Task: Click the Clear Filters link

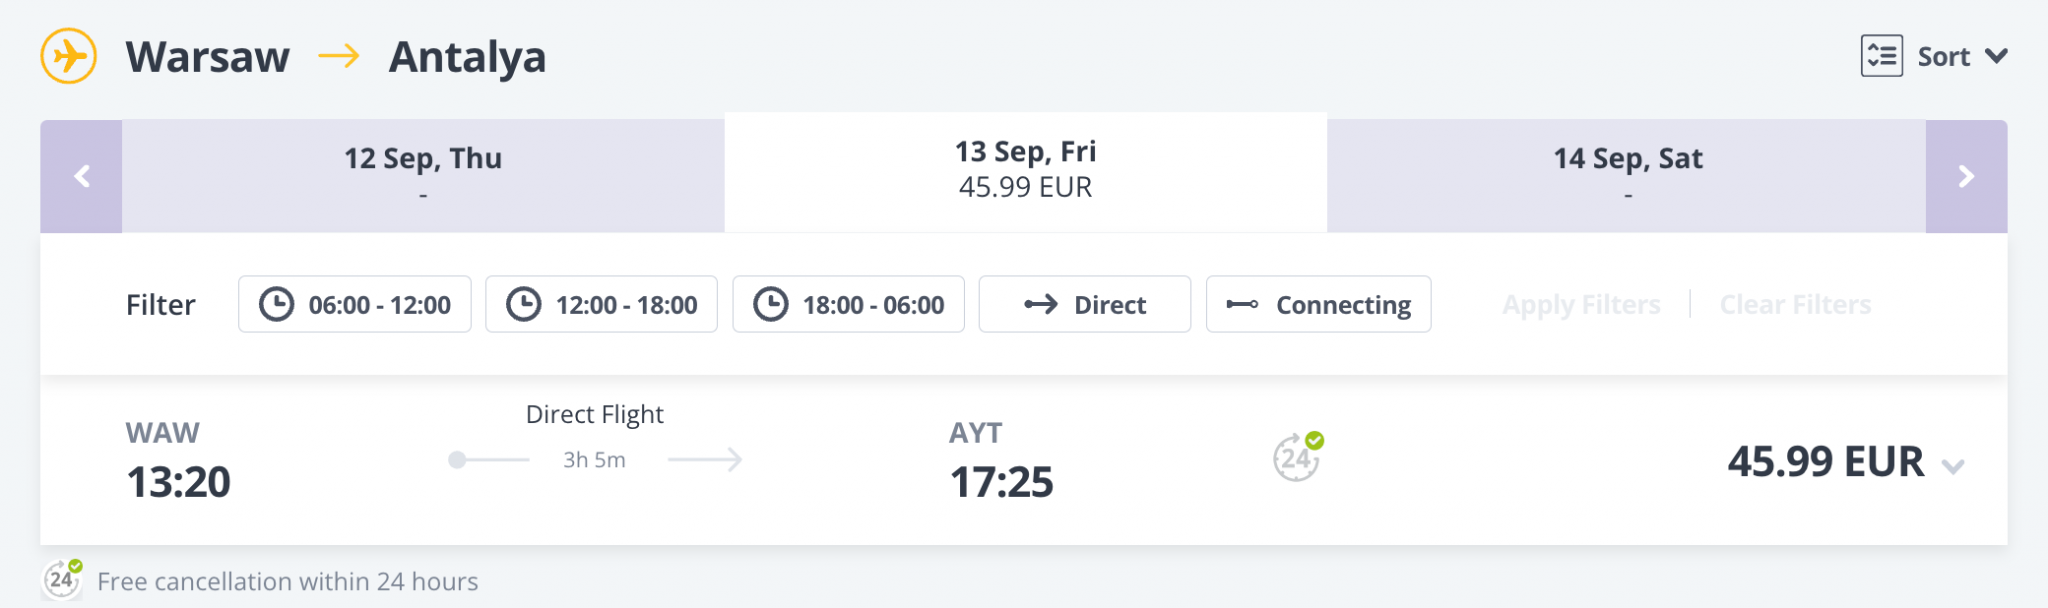Action: coord(1795,304)
